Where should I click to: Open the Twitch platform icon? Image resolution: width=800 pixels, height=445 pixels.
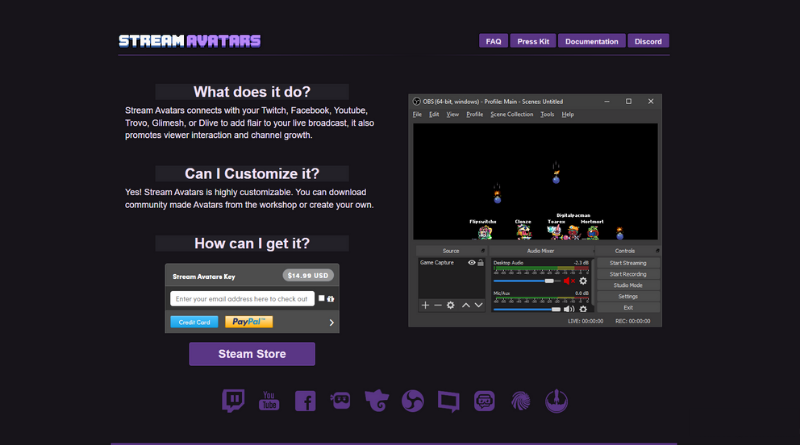233,401
